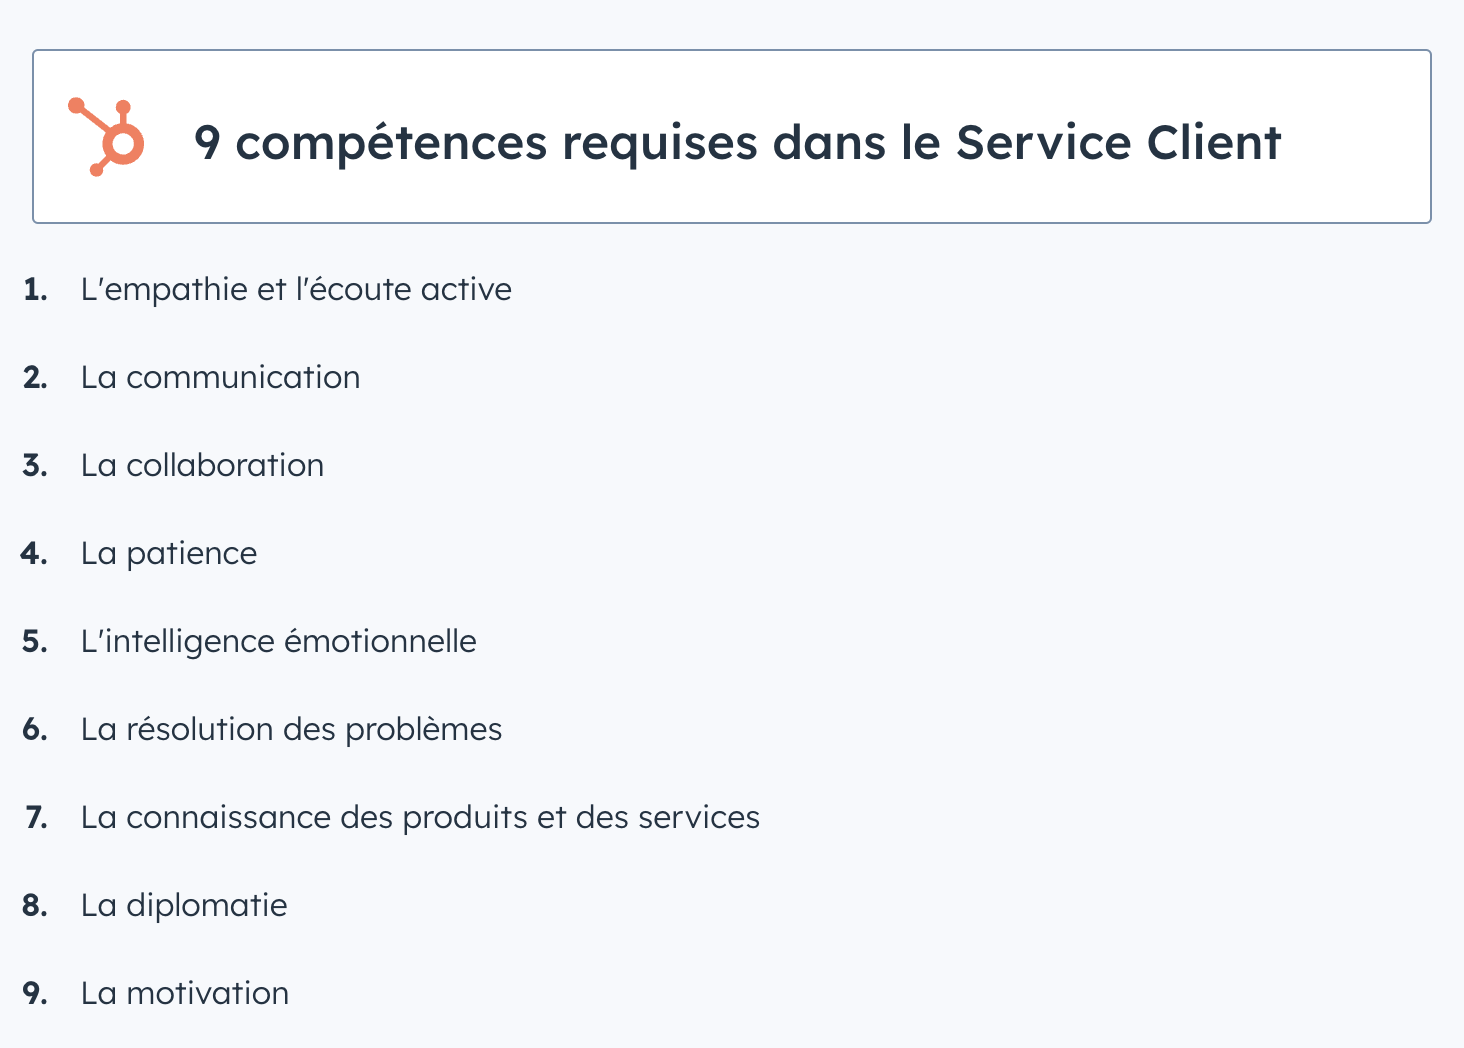This screenshot has height=1048, width=1464.
Task: Click list number 9 beside La motivation
Action: pyautogui.click(x=35, y=993)
